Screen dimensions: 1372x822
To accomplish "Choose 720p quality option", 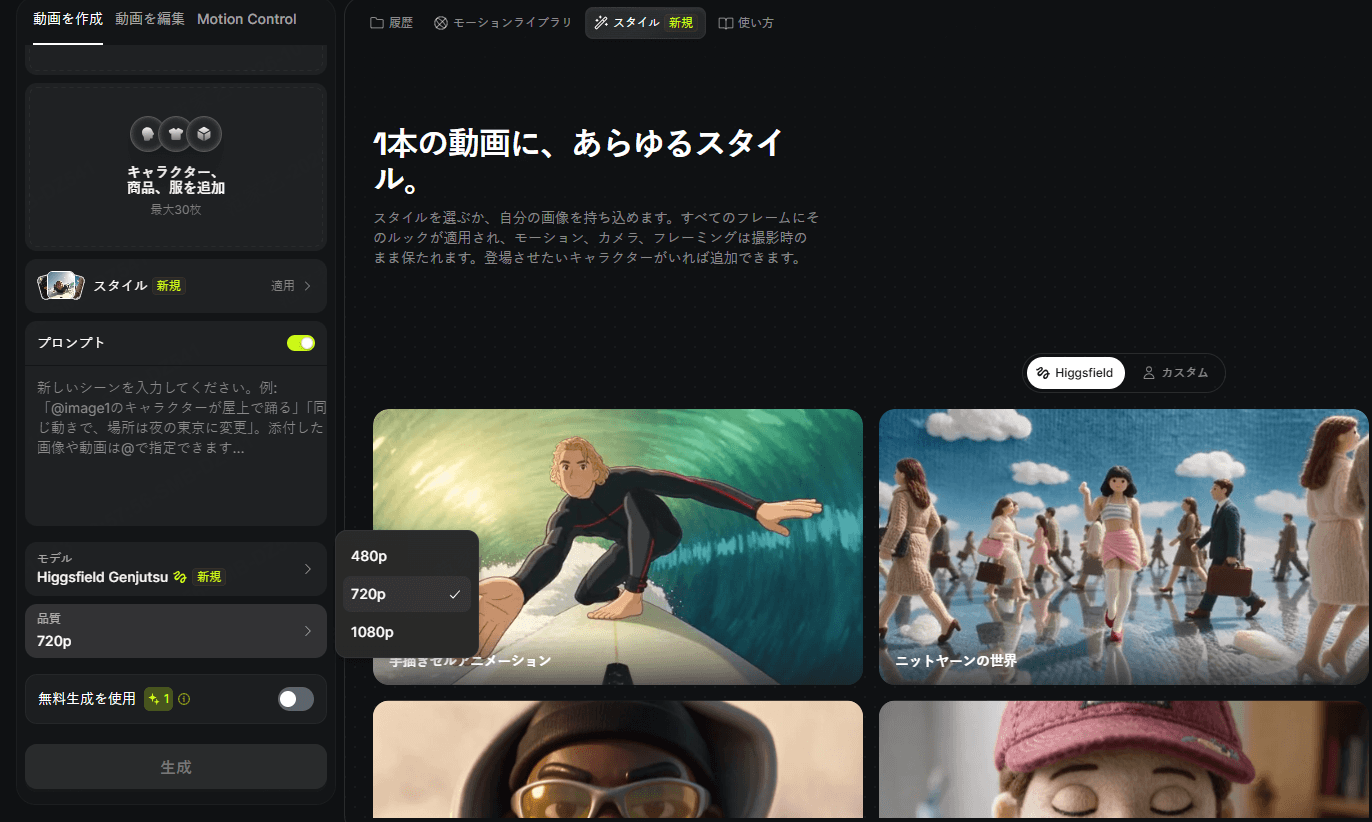I will tap(407, 594).
